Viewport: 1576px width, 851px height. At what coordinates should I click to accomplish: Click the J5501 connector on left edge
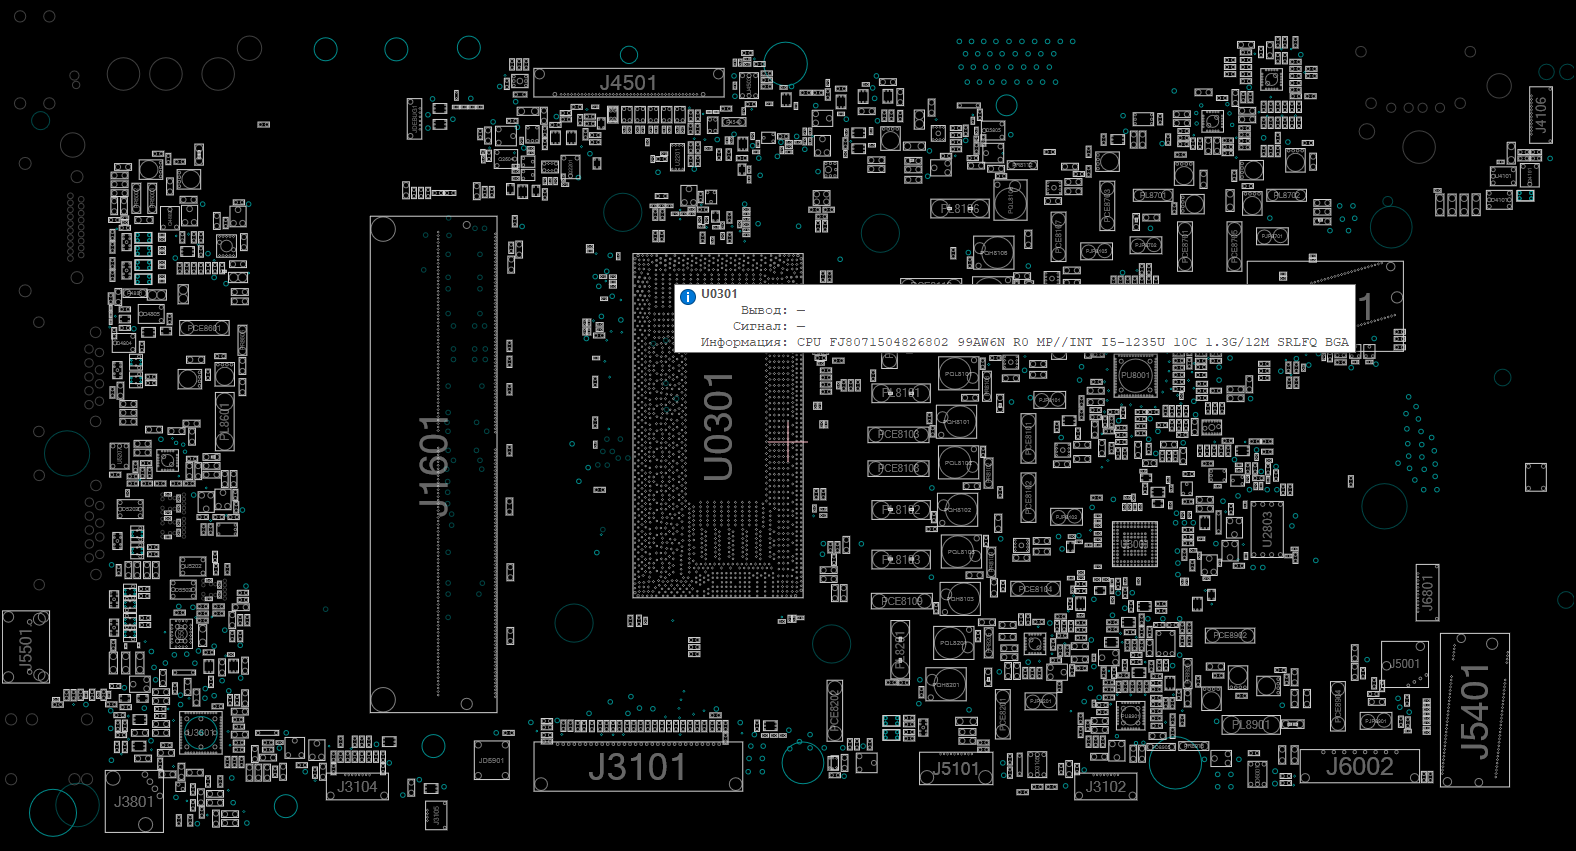click(26, 647)
